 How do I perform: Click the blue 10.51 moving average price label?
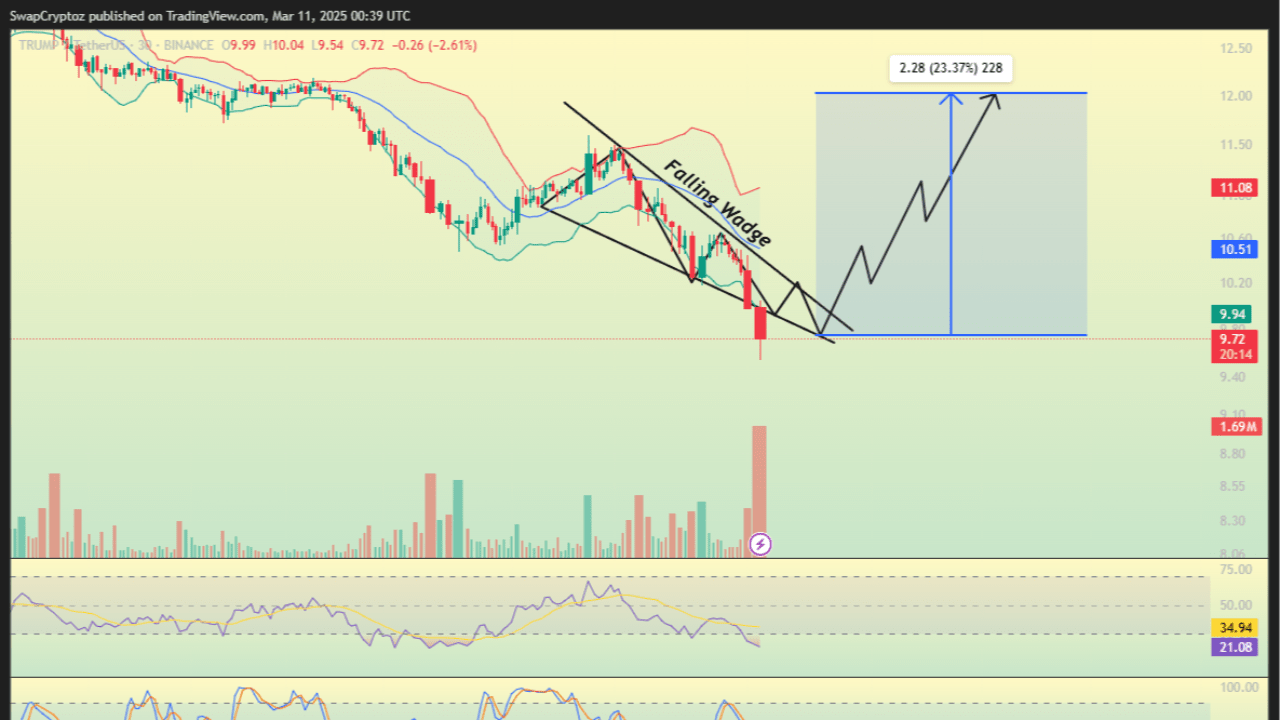pos(1234,249)
